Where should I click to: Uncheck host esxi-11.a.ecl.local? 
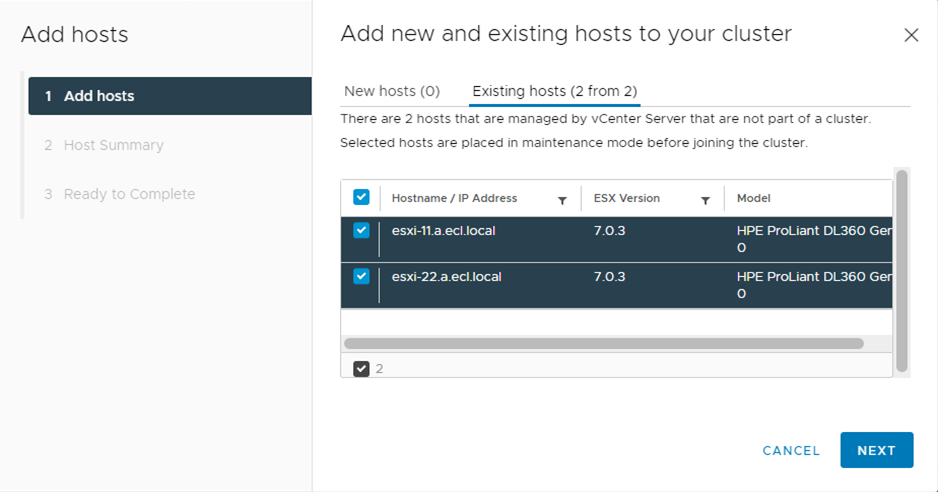tap(361, 231)
